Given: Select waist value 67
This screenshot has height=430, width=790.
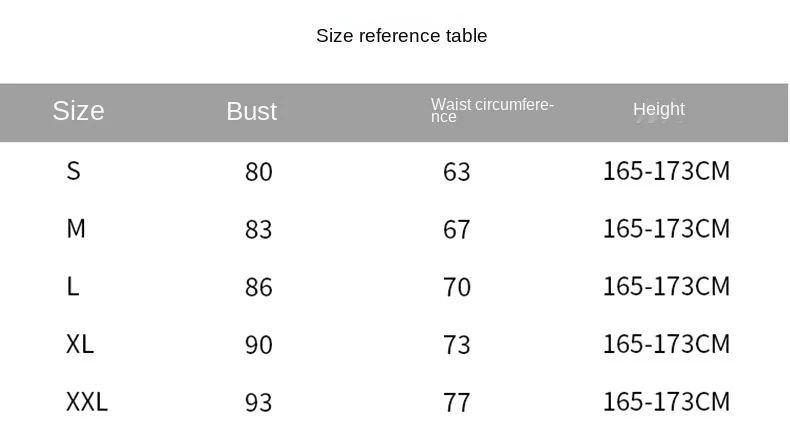Looking at the screenshot, I should [456, 230].
